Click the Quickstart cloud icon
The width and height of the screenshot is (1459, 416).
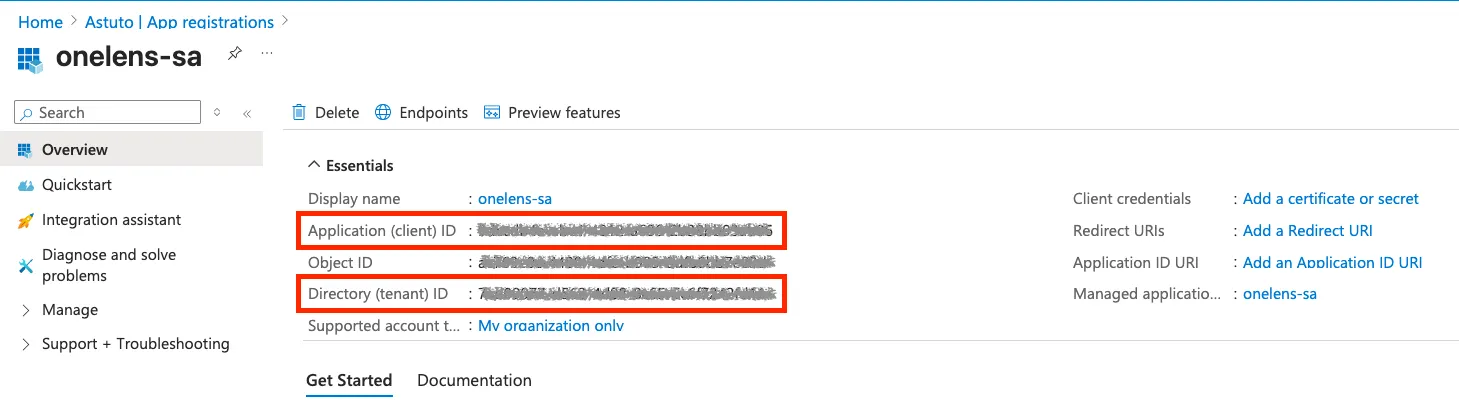(26, 185)
